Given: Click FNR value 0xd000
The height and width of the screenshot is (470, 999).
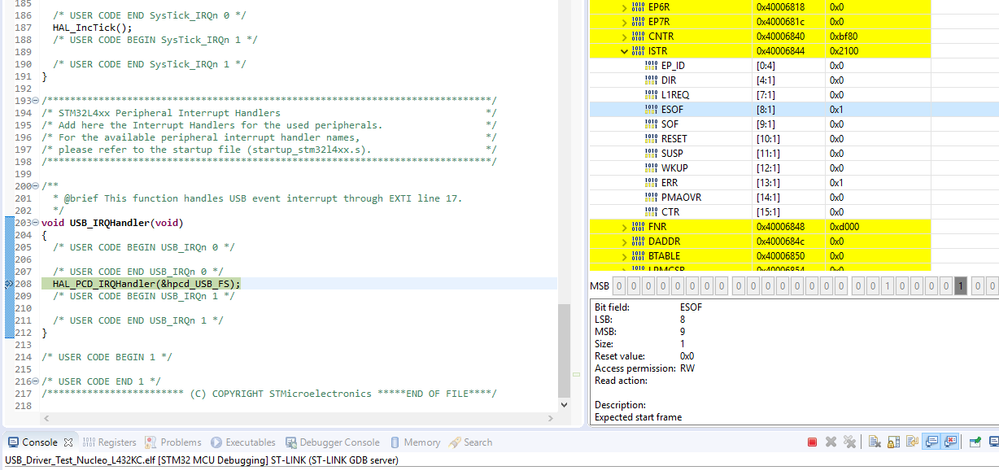Looking at the screenshot, I should point(844,227).
